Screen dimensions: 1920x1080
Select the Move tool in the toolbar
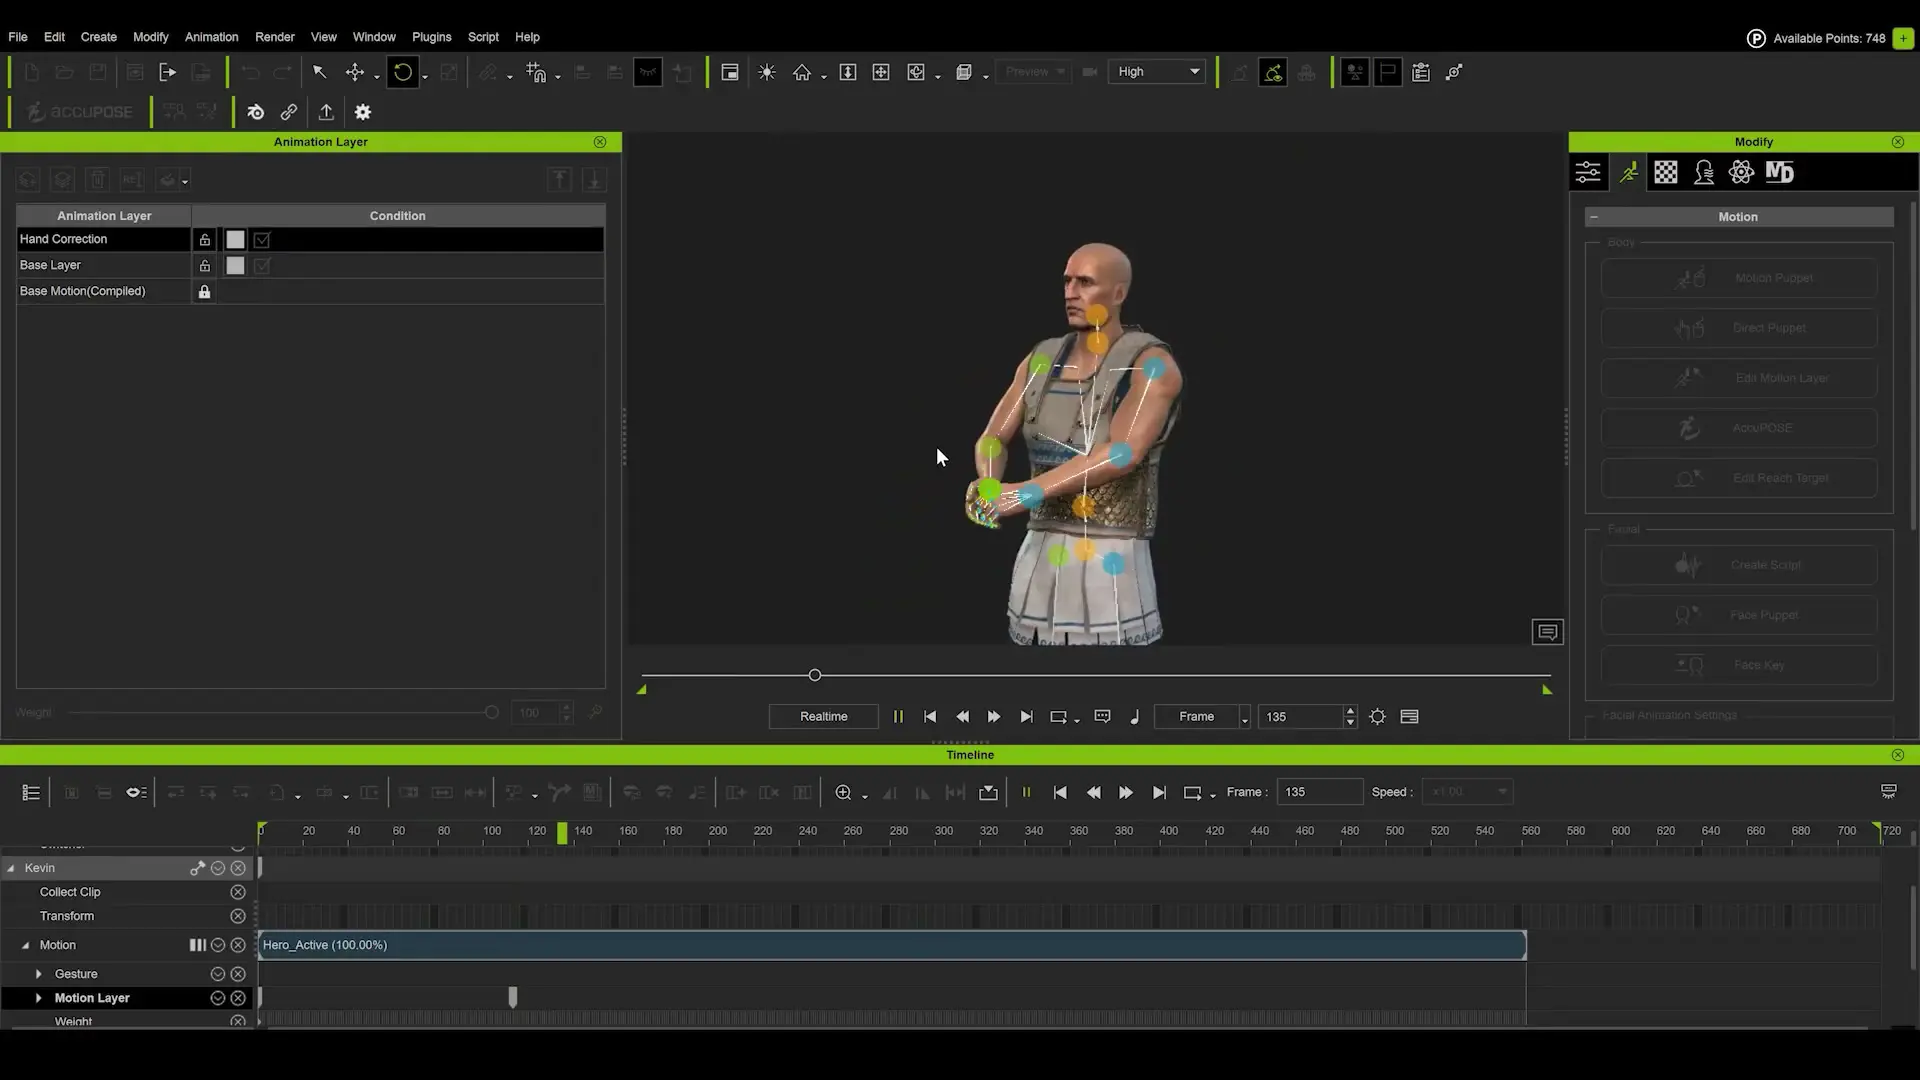pyautogui.click(x=356, y=71)
